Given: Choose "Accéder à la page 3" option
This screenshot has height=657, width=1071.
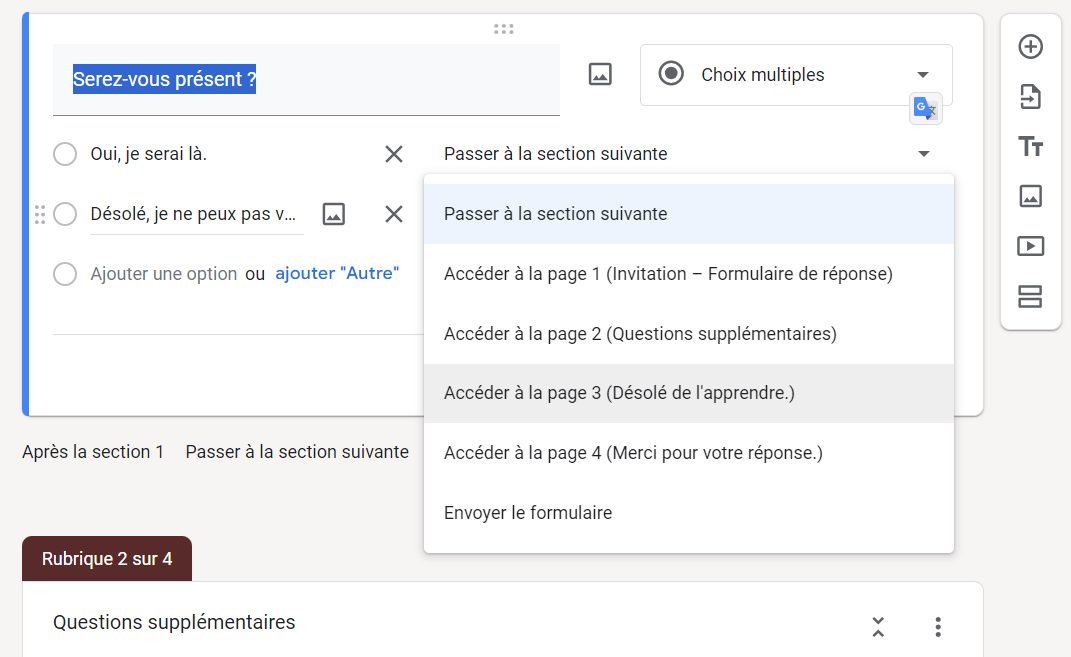Looking at the screenshot, I should (619, 393).
